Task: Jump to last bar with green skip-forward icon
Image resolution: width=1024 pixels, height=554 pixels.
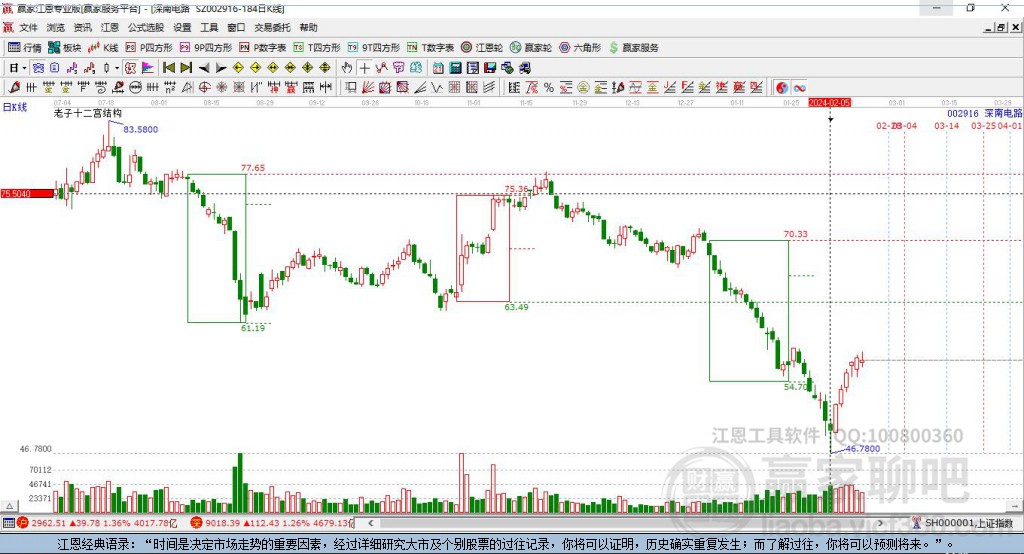Action: 186,68
